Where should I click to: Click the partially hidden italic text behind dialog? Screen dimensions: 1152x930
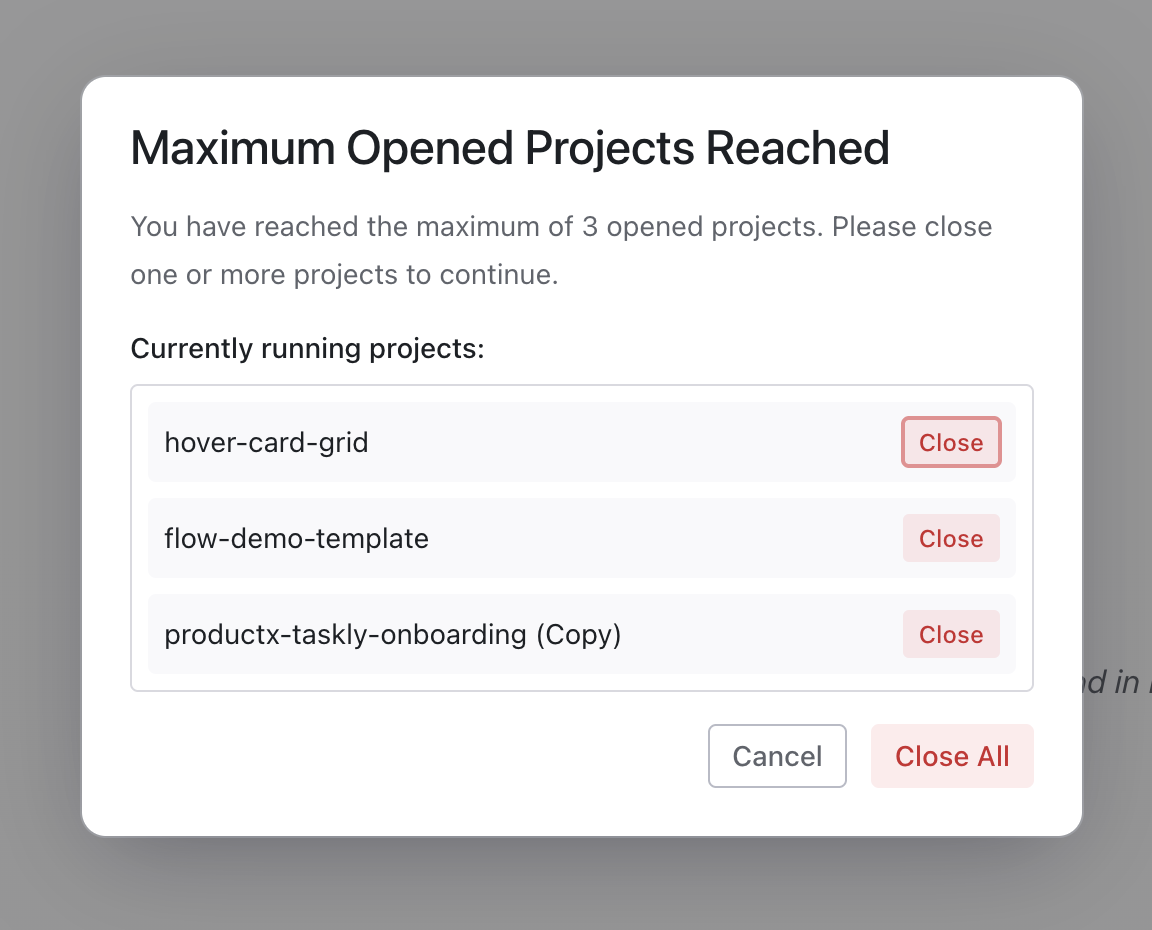(1116, 682)
